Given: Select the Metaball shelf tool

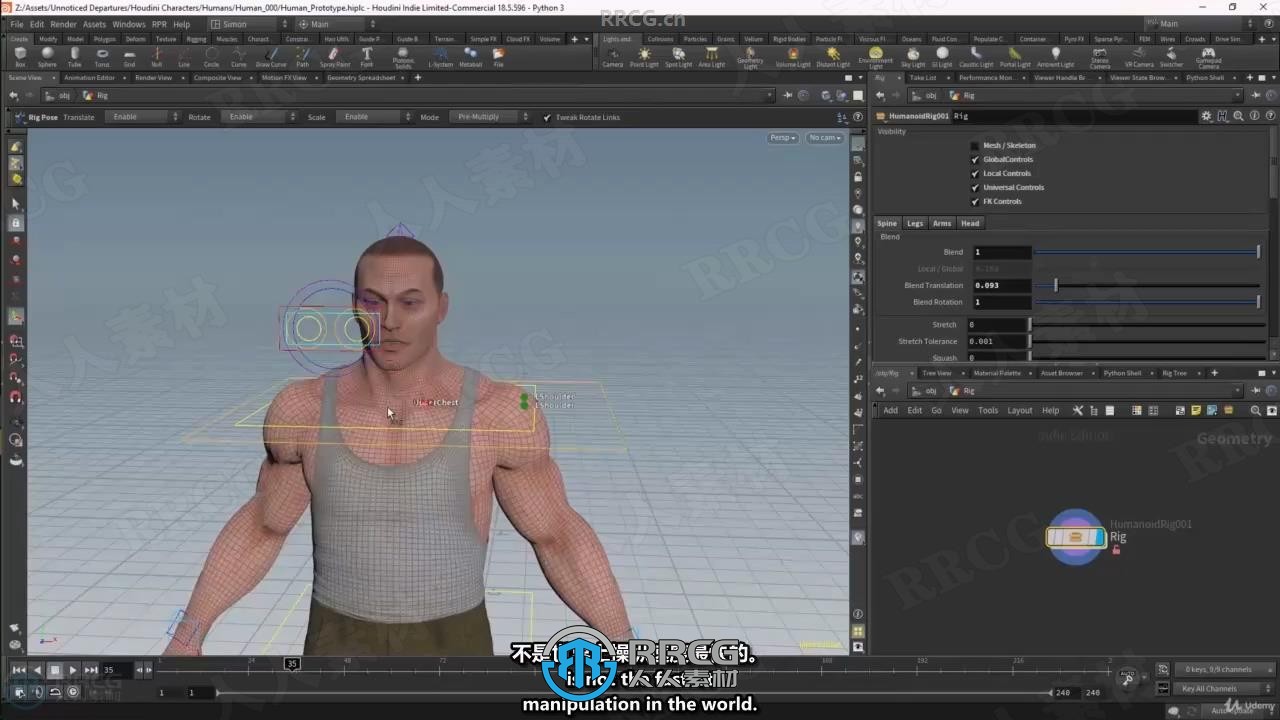Looking at the screenshot, I should coord(470,57).
